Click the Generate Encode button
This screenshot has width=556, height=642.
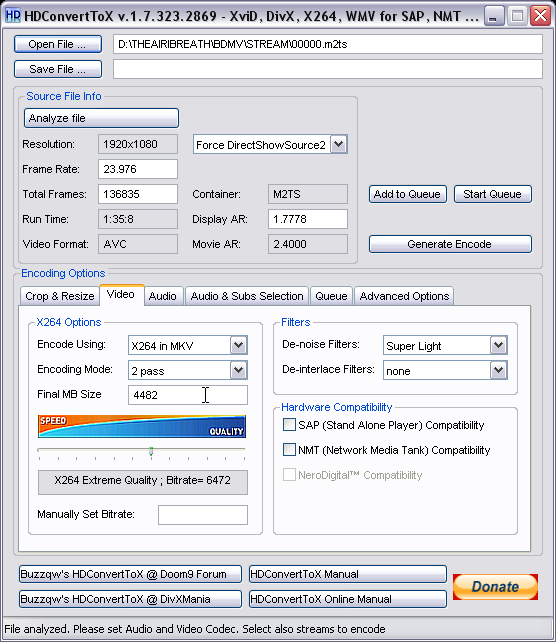[x=450, y=244]
